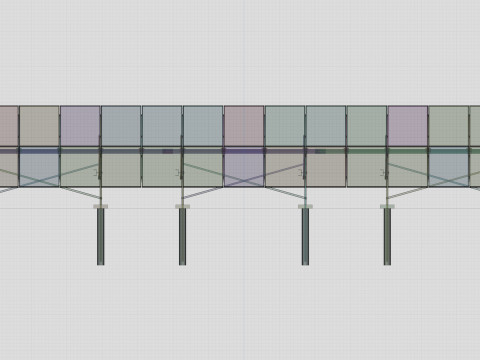Screen dimensions: 480x360
Task: Pick the base plate atop the rightmost post
Action: (387, 207)
